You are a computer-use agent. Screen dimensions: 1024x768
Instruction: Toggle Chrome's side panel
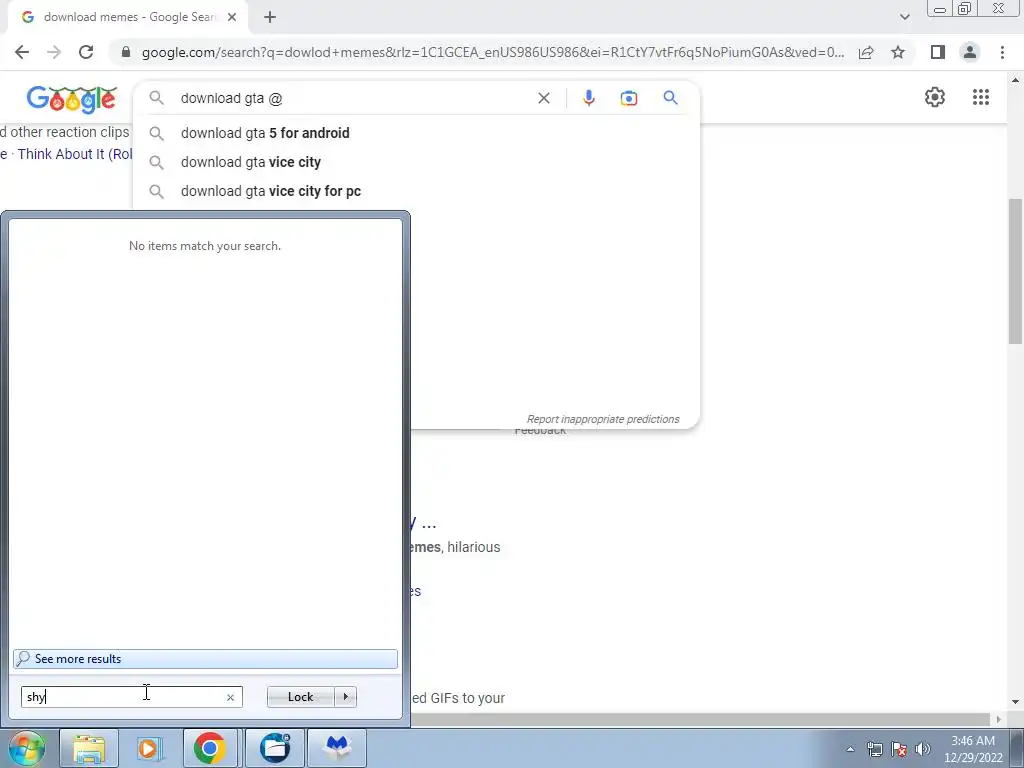(938, 52)
